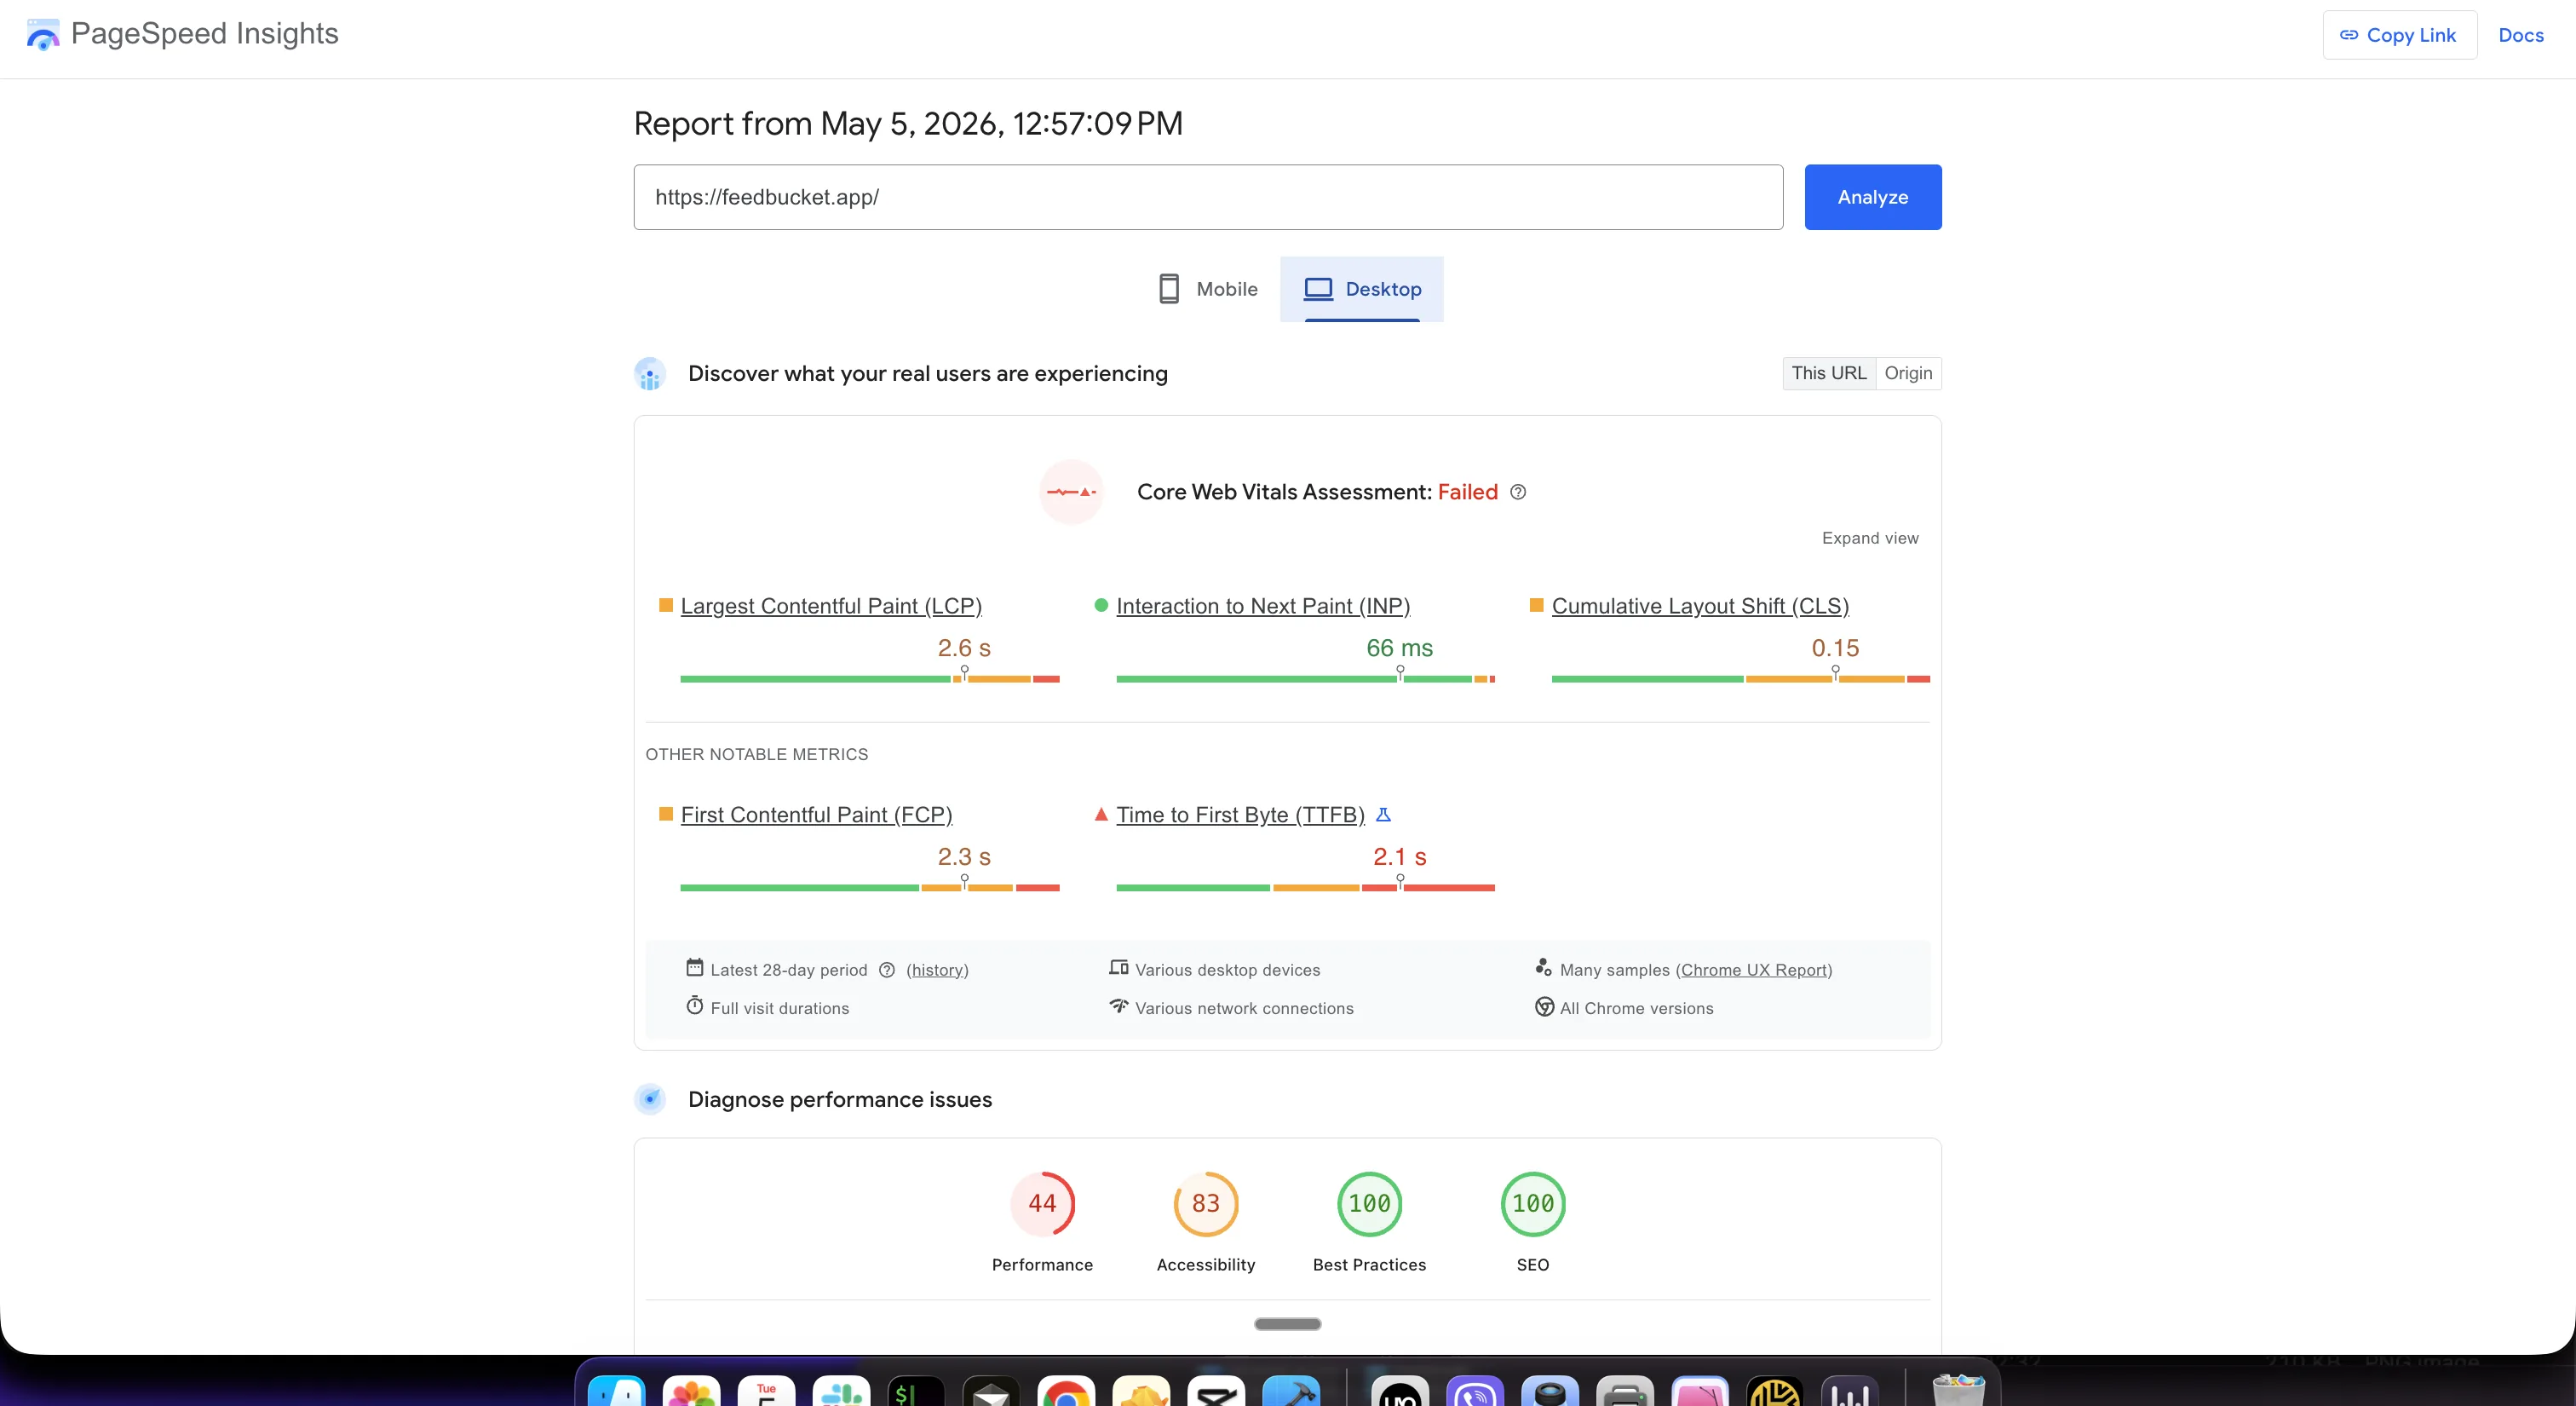The width and height of the screenshot is (2576, 1406).
Task: Open the (history) link
Action: coord(937,970)
